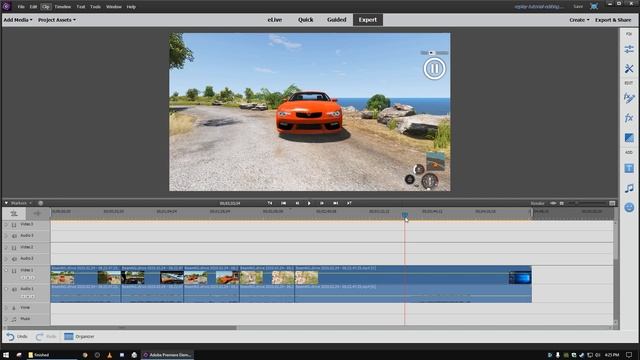Switch to the eLive tab
This screenshot has width=640, height=360.
tap(275, 20)
